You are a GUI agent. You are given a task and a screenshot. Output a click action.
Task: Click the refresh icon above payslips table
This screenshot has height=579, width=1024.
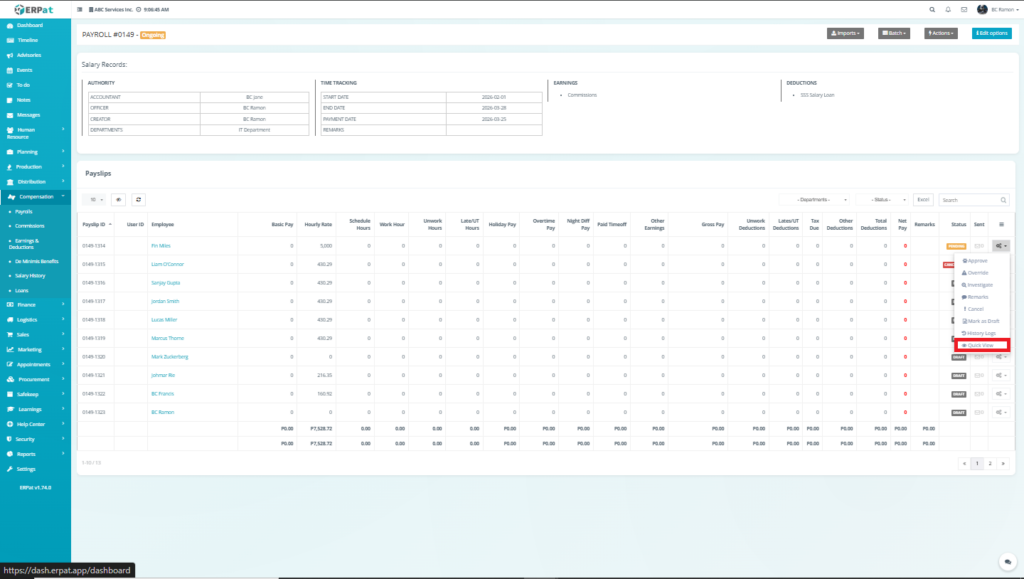click(x=138, y=199)
